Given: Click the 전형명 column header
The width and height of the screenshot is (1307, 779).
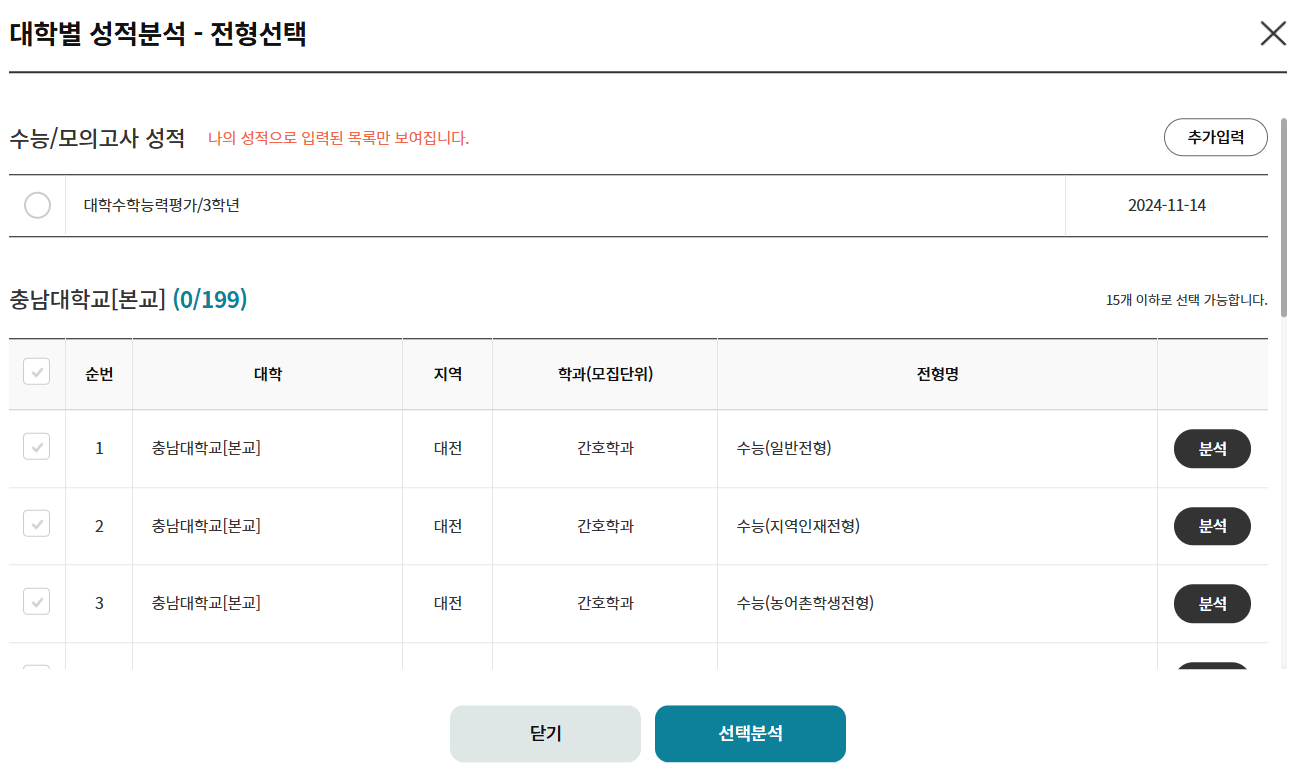Looking at the screenshot, I should 936,373.
